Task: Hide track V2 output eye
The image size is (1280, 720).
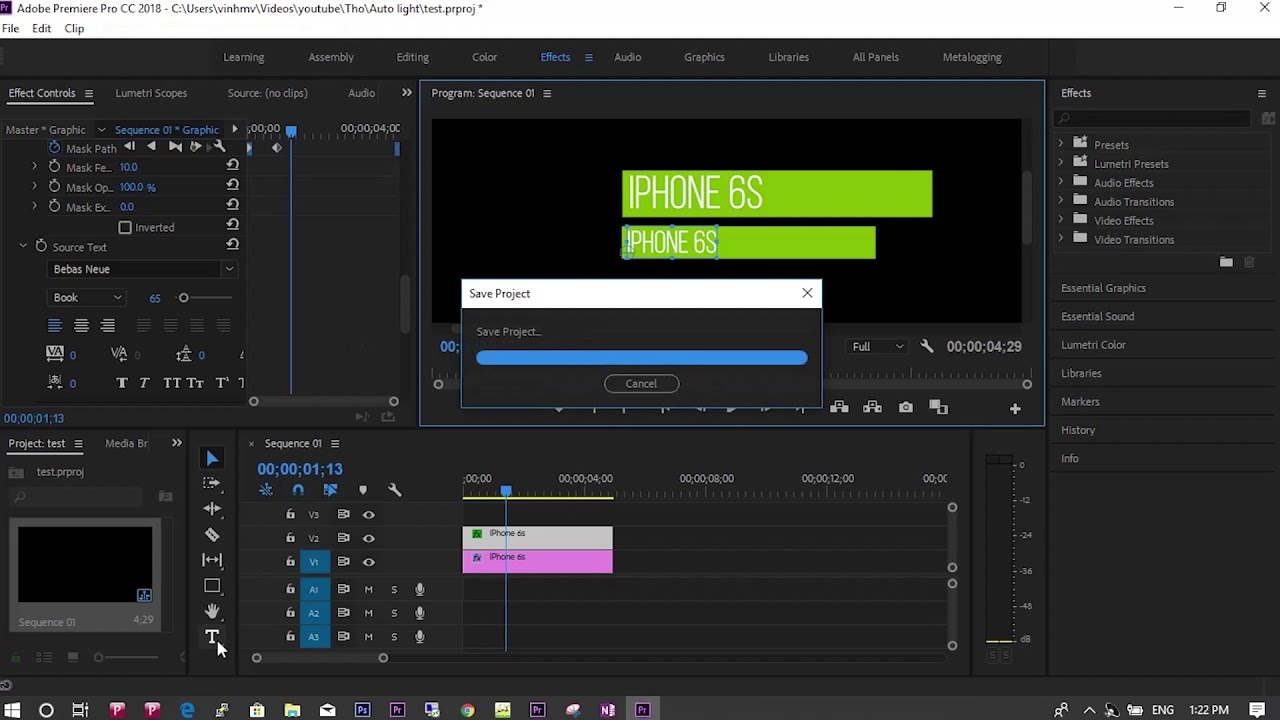Action: pyautogui.click(x=368, y=538)
